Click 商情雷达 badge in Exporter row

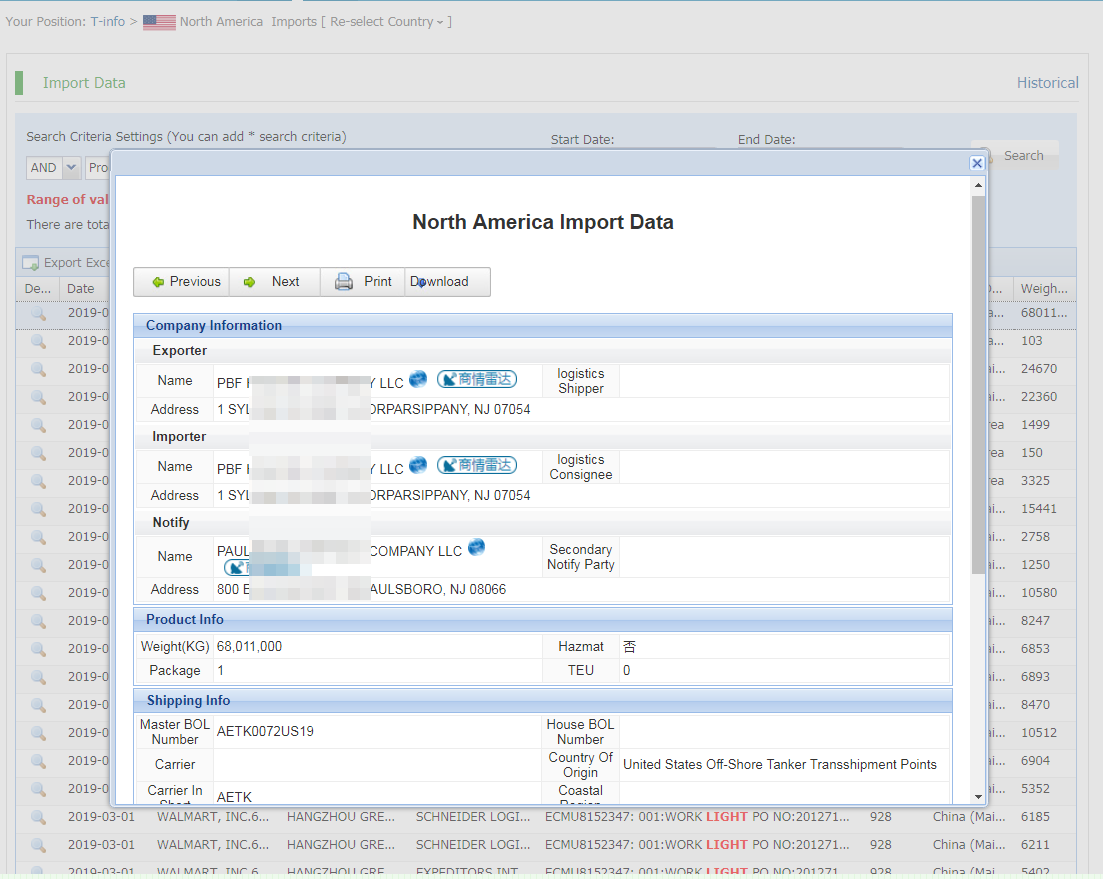click(477, 380)
